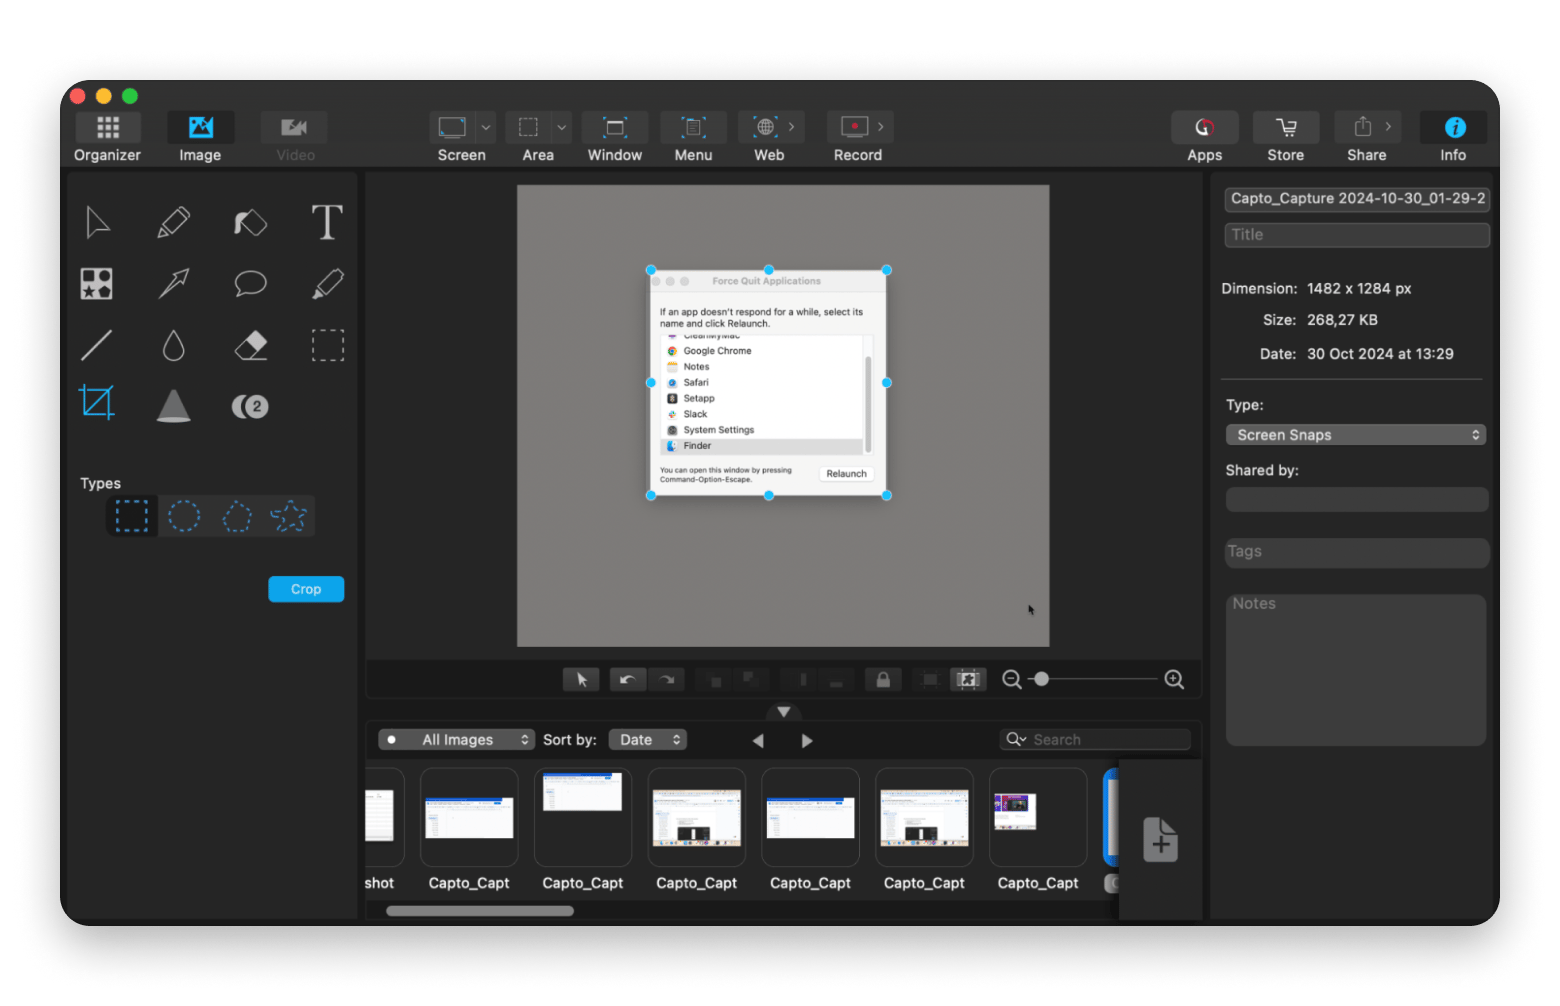Select the Crop tool icon
Screen dimensions: 1560x1006
click(x=97, y=403)
